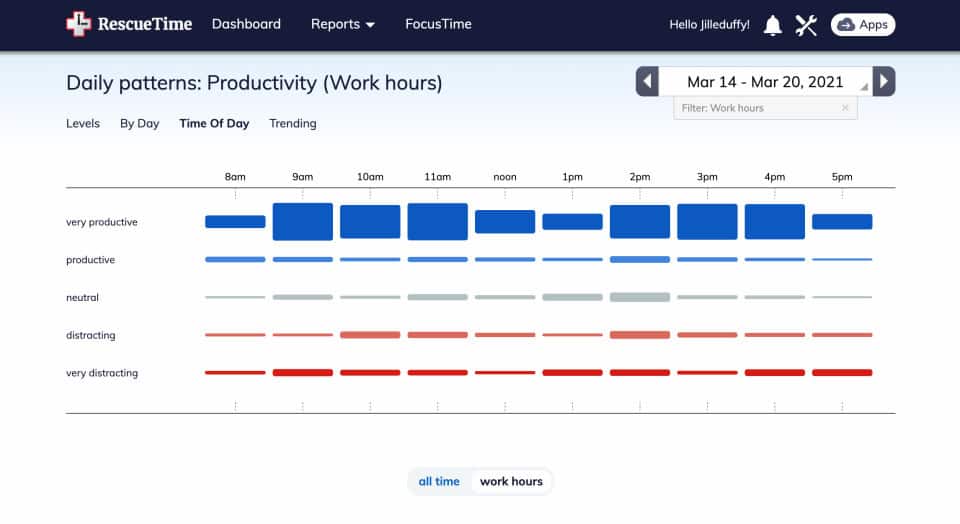The width and height of the screenshot is (960, 524).
Task: Click the Hello Jilleduffy account link
Action: pos(709,25)
